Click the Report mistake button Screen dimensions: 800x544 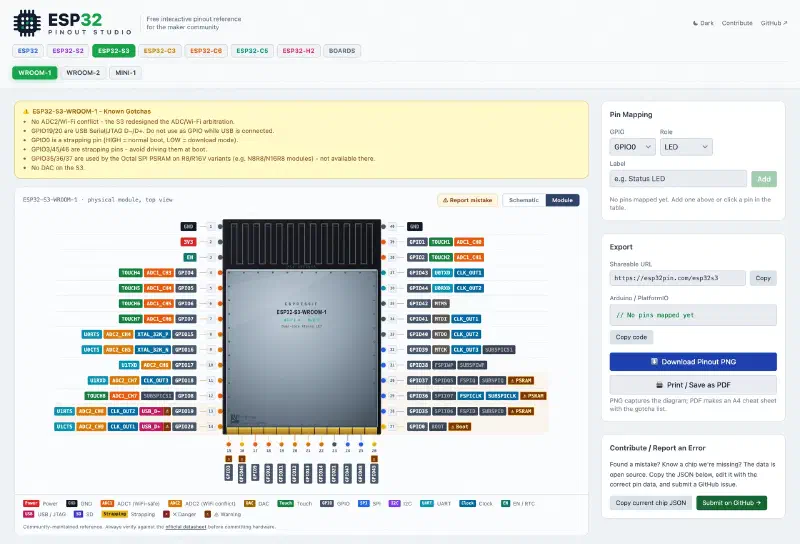(467, 200)
